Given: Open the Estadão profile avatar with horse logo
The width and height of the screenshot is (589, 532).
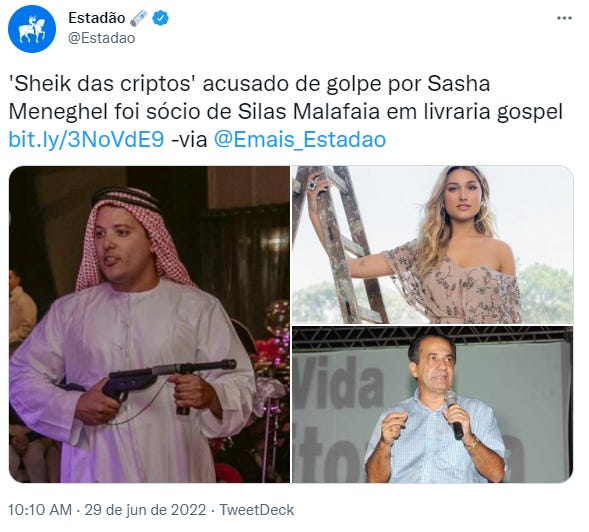Looking at the screenshot, I should click(32, 29).
